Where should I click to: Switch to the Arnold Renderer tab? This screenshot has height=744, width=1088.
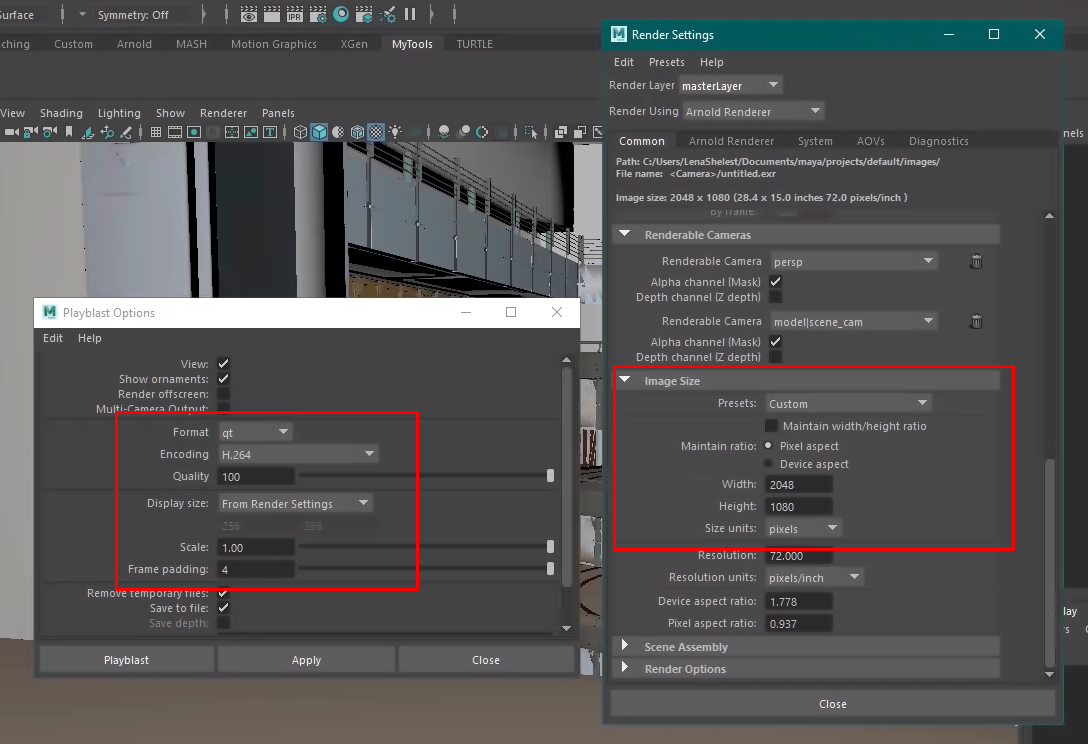[x=731, y=141]
